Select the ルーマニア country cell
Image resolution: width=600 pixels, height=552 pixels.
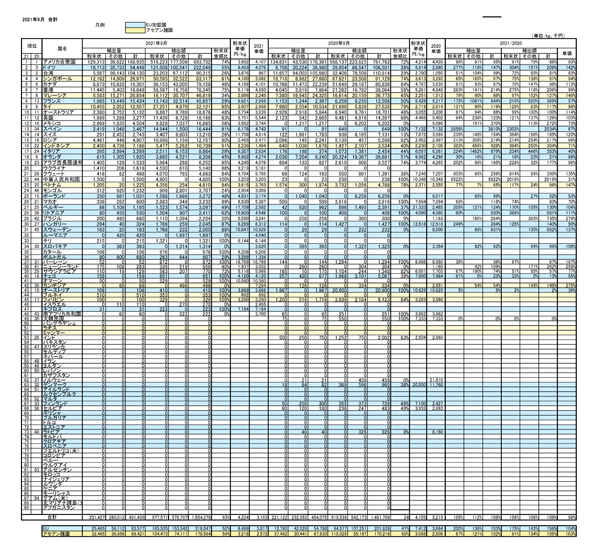pyautogui.click(x=62, y=236)
